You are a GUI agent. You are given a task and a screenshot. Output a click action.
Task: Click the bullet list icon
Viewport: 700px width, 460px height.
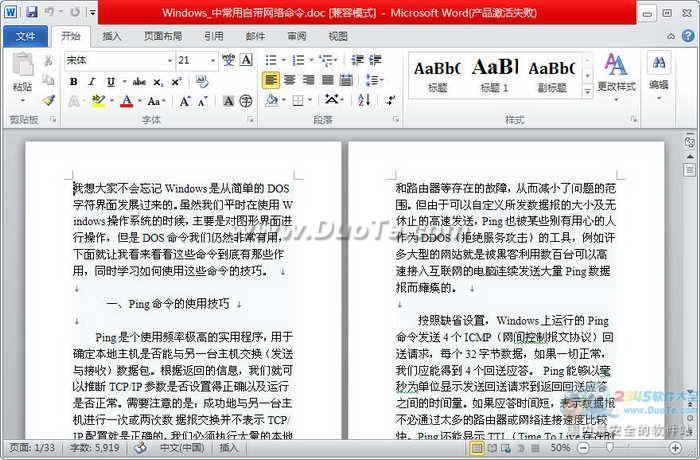point(271,60)
